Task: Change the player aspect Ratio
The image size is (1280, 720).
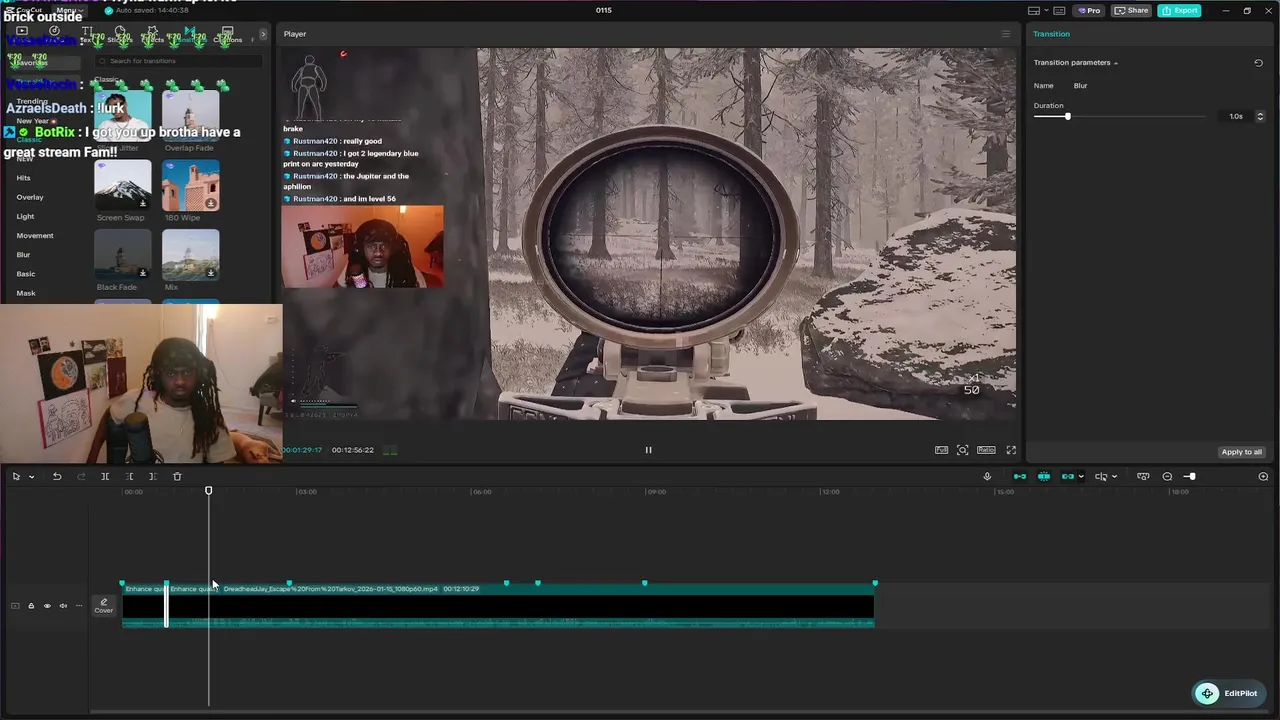Action: click(986, 450)
